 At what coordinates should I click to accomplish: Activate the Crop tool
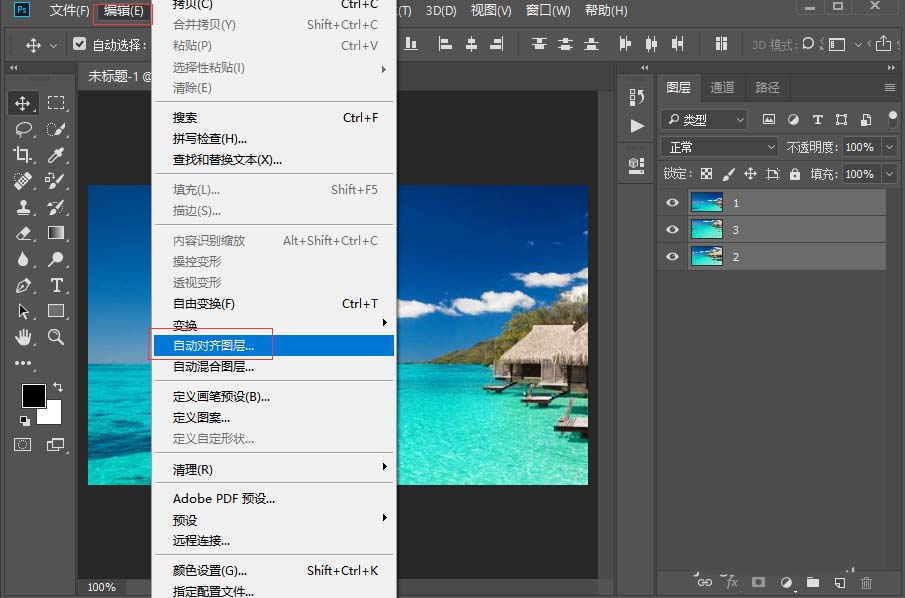[22, 155]
